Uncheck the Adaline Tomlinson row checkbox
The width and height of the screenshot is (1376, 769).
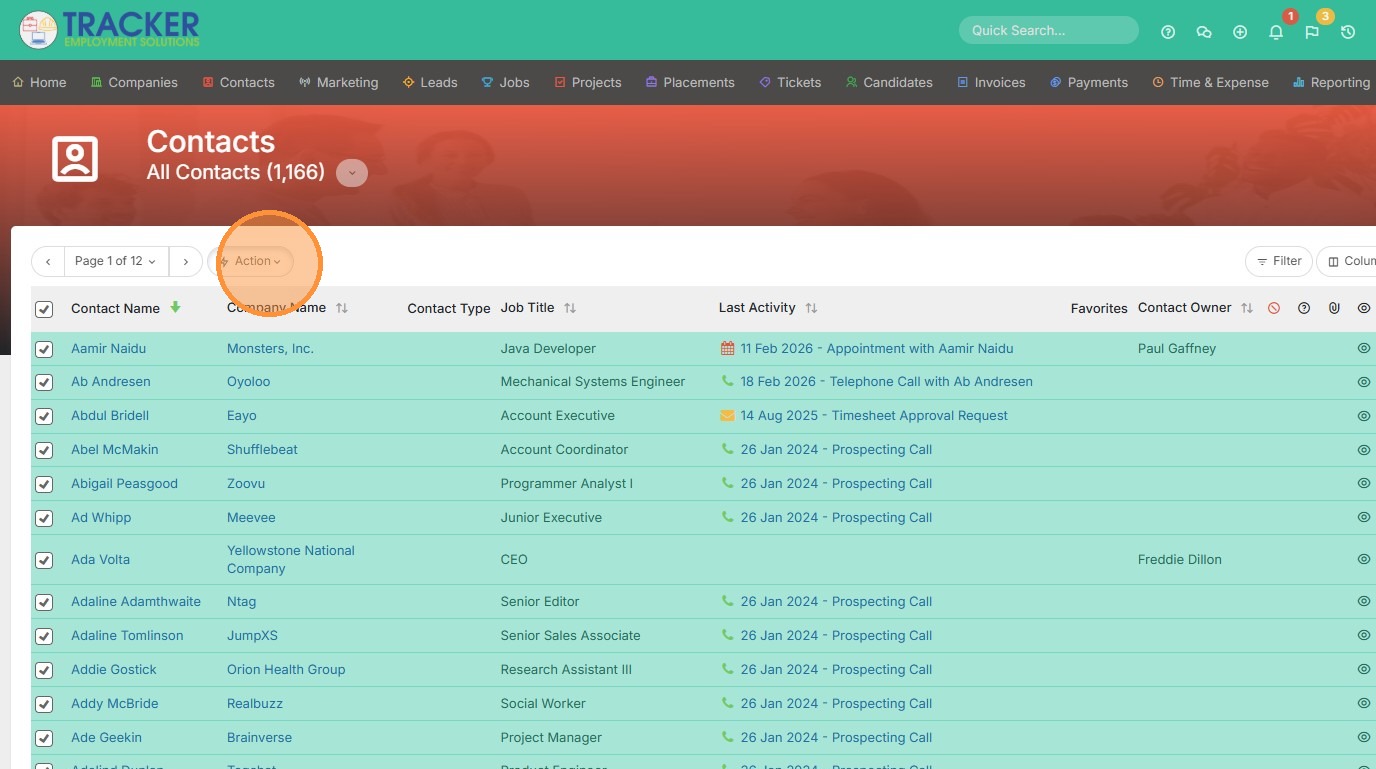point(44,636)
